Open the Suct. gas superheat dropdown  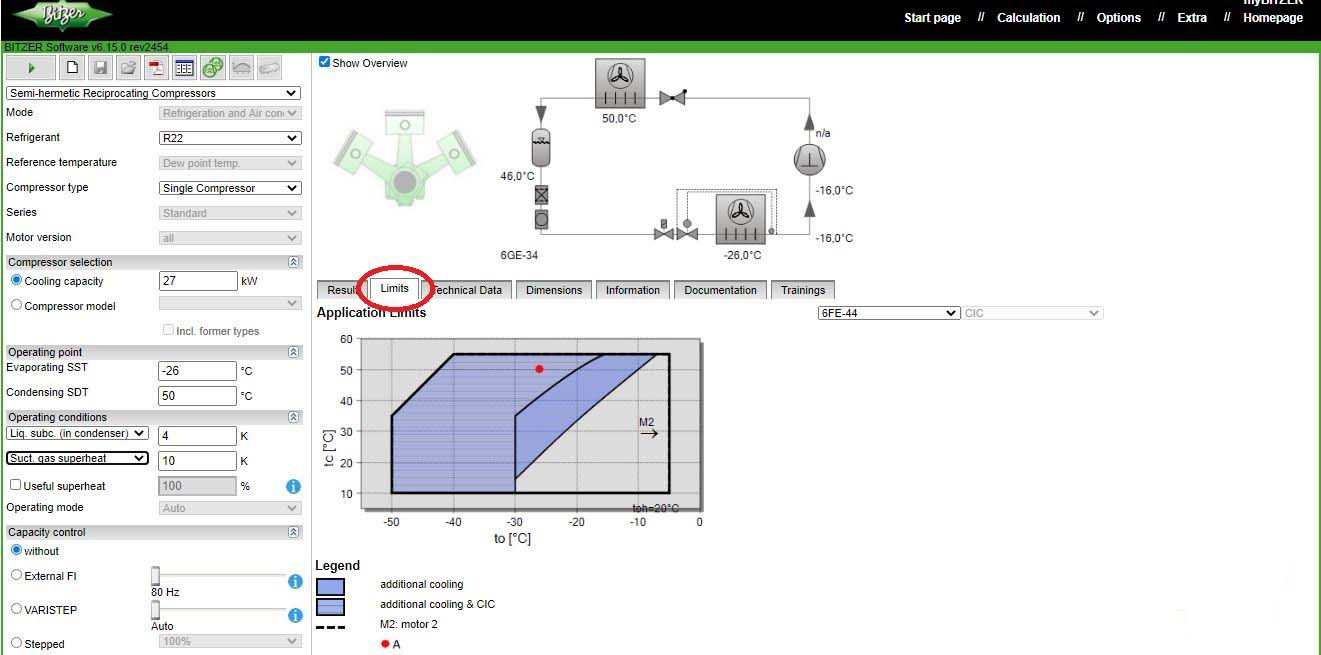click(77, 458)
